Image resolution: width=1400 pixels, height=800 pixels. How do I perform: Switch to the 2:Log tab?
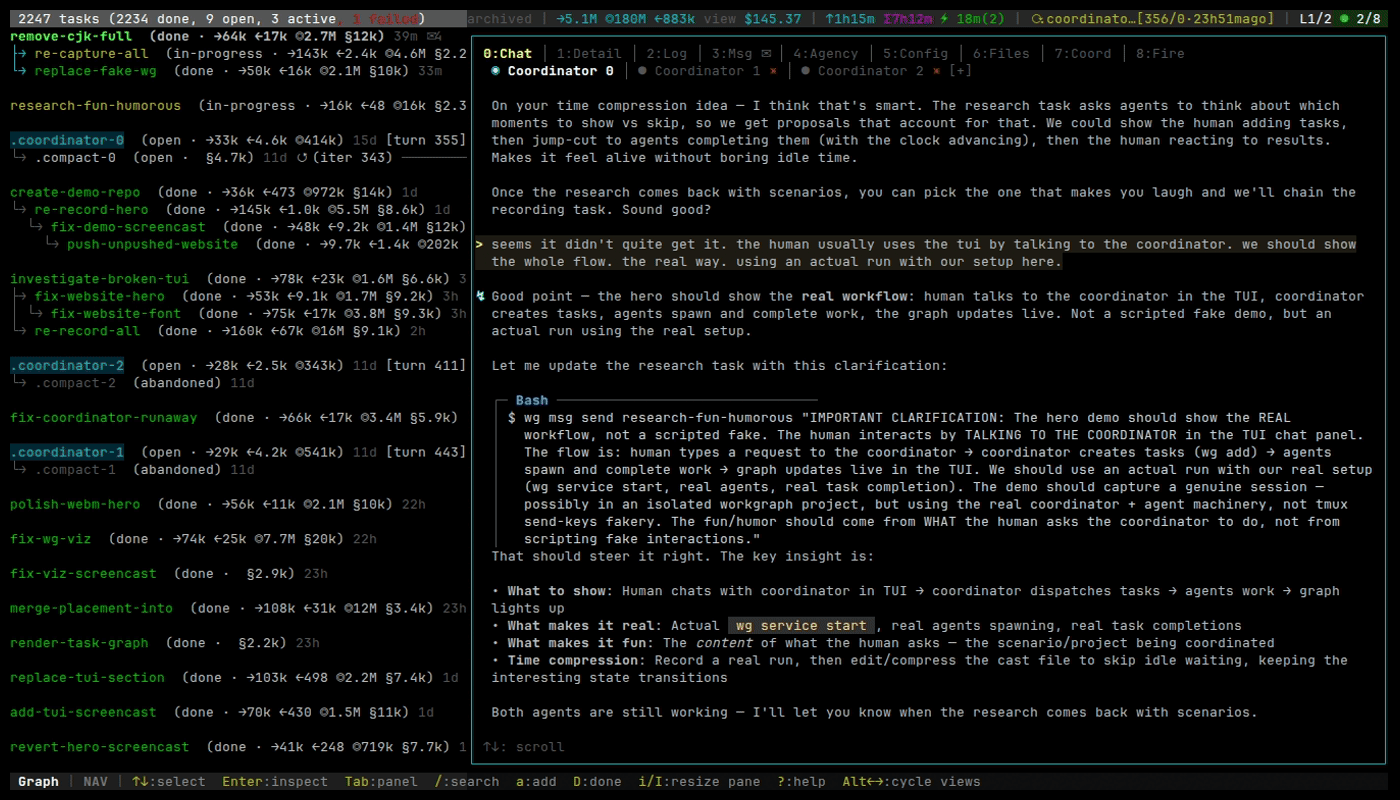tap(666, 53)
